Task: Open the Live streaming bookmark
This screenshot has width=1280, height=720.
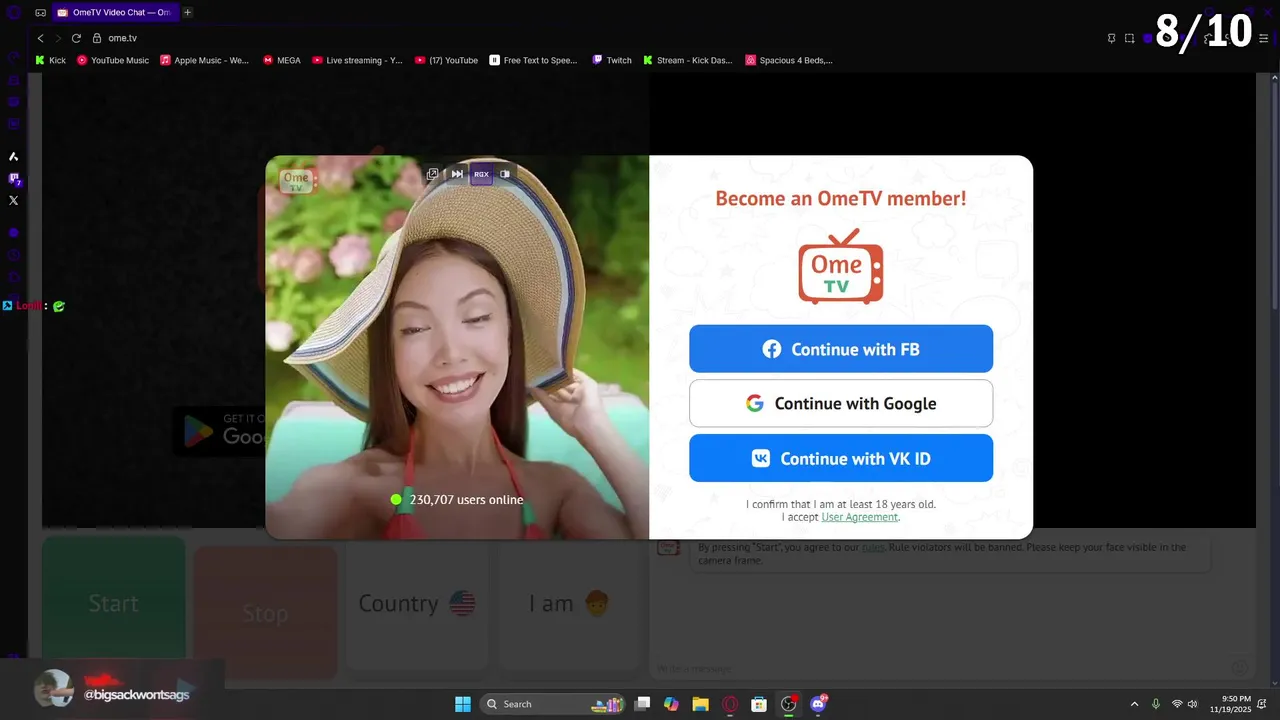Action: [x=357, y=60]
